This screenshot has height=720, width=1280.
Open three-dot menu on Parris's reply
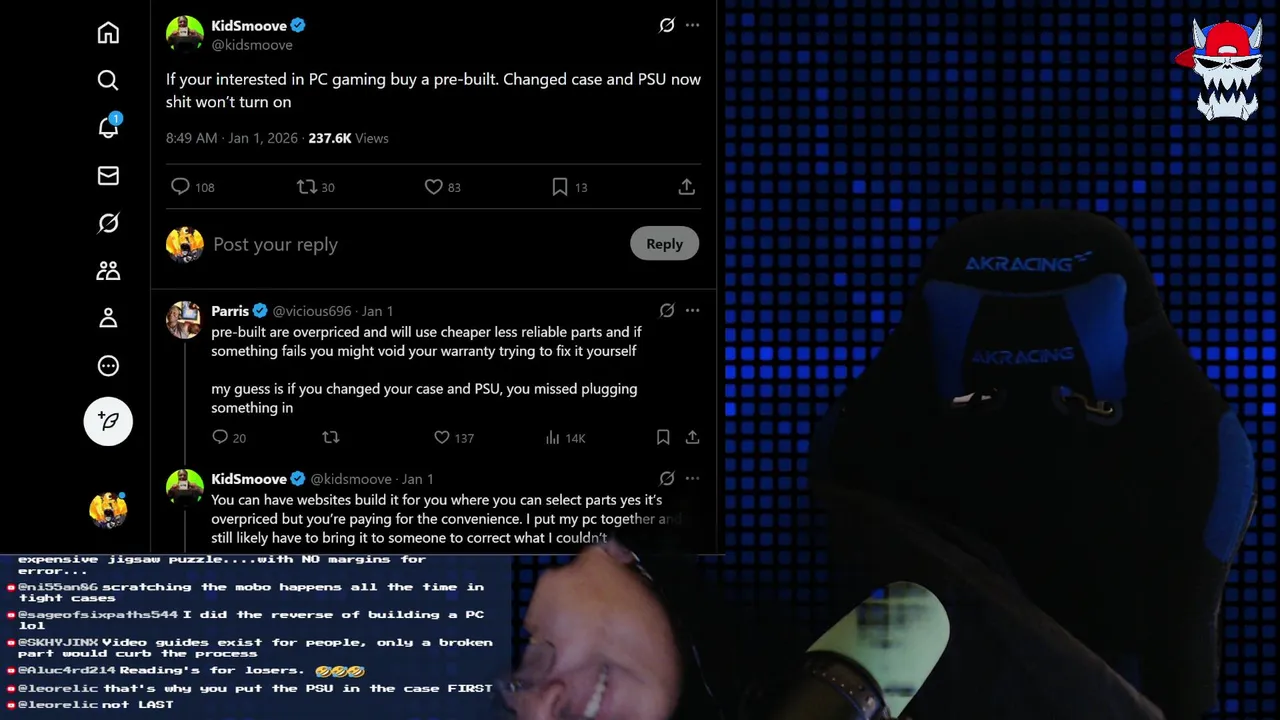(692, 310)
